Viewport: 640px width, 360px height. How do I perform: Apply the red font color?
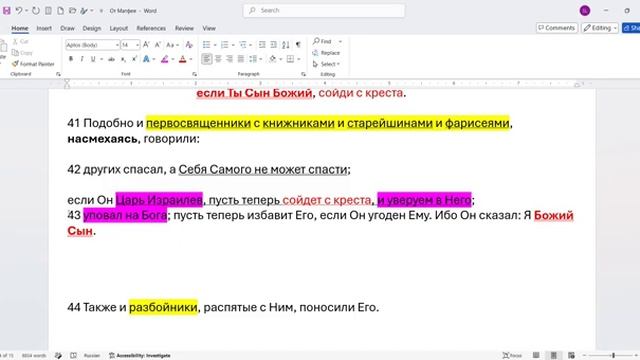182,59
